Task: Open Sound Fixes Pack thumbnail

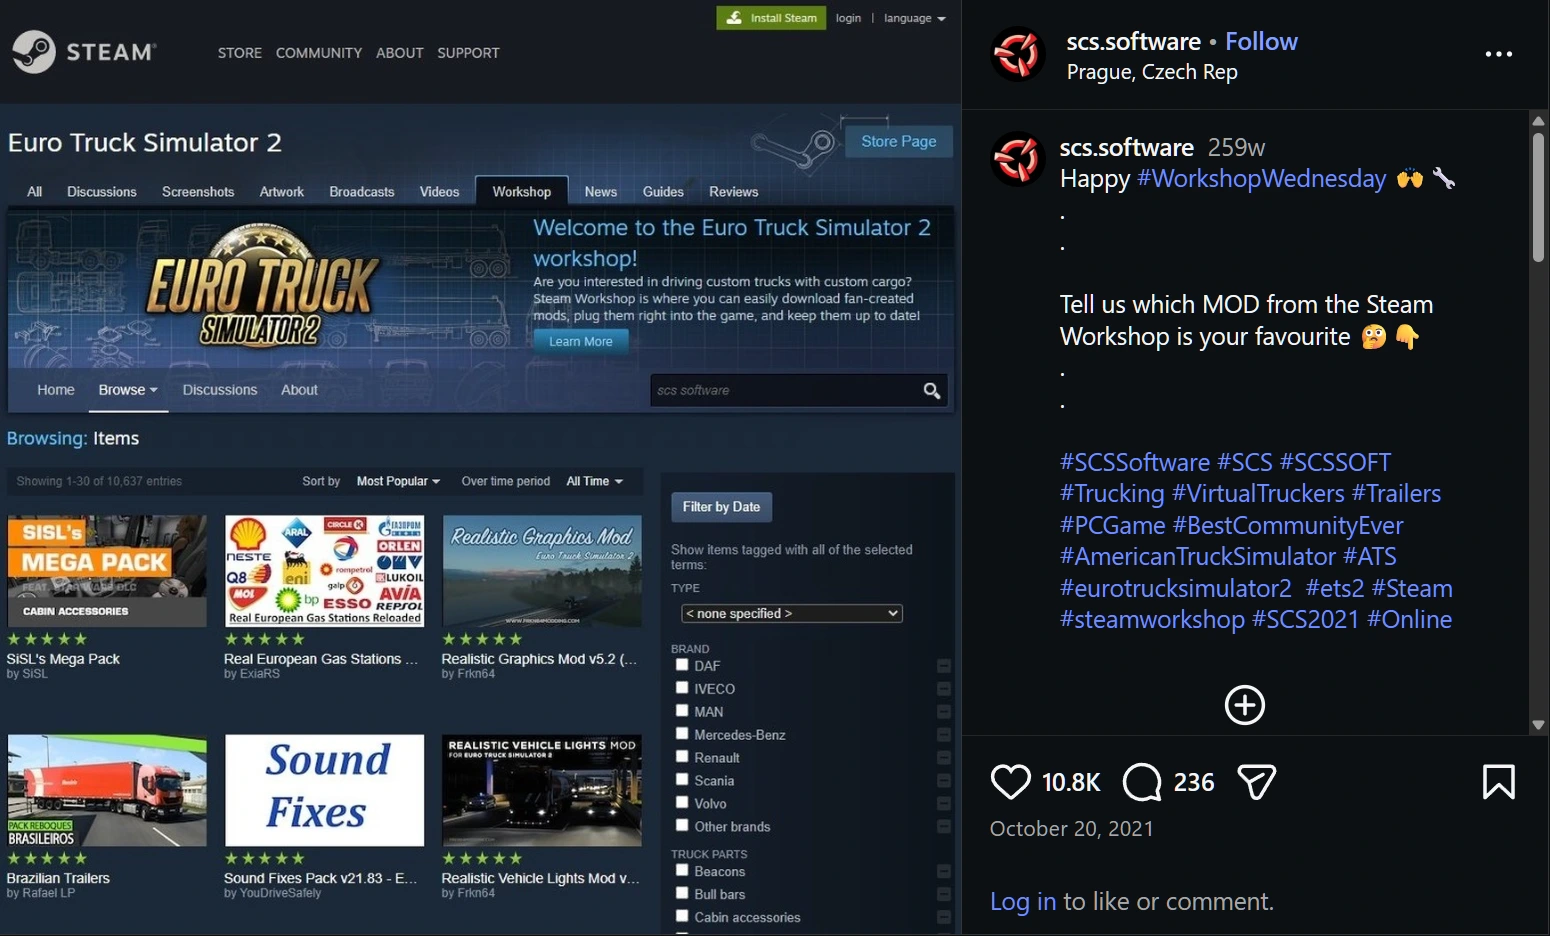Action: [325, 790]
